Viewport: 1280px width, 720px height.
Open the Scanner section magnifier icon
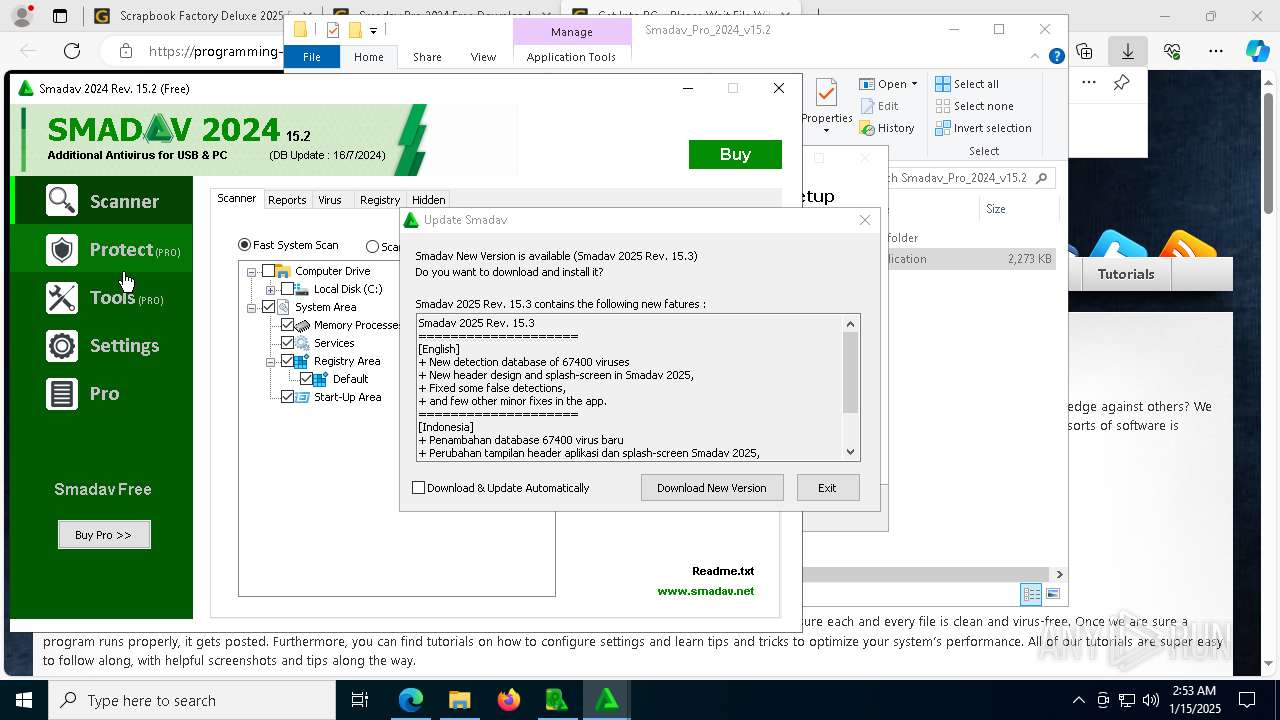click(x=62, y=201)
